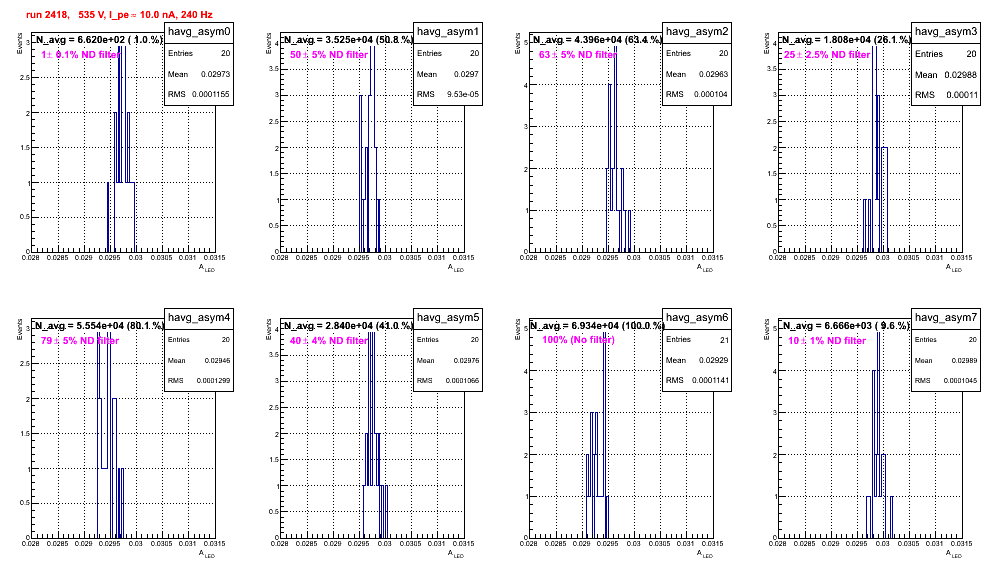Click Mean 0.02989 in havg_asym7 stats

946,360
